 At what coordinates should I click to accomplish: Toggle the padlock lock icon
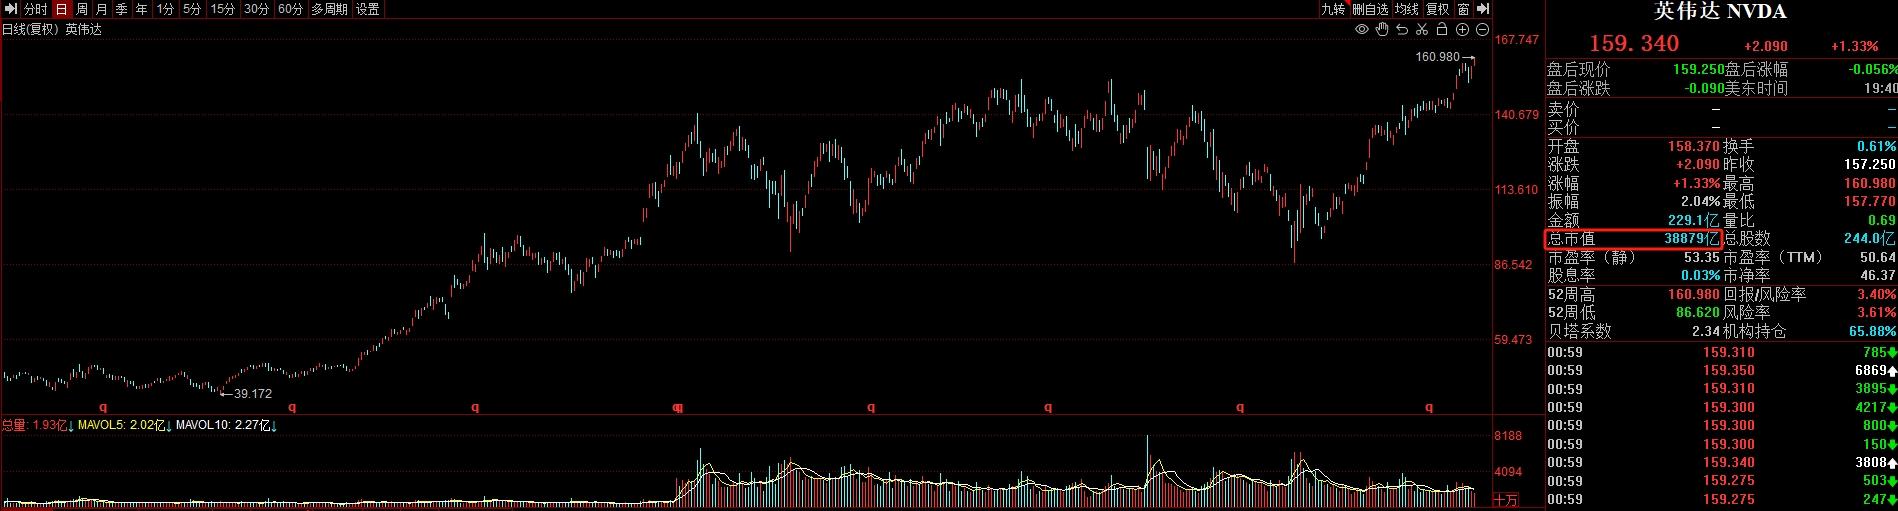1442,29
